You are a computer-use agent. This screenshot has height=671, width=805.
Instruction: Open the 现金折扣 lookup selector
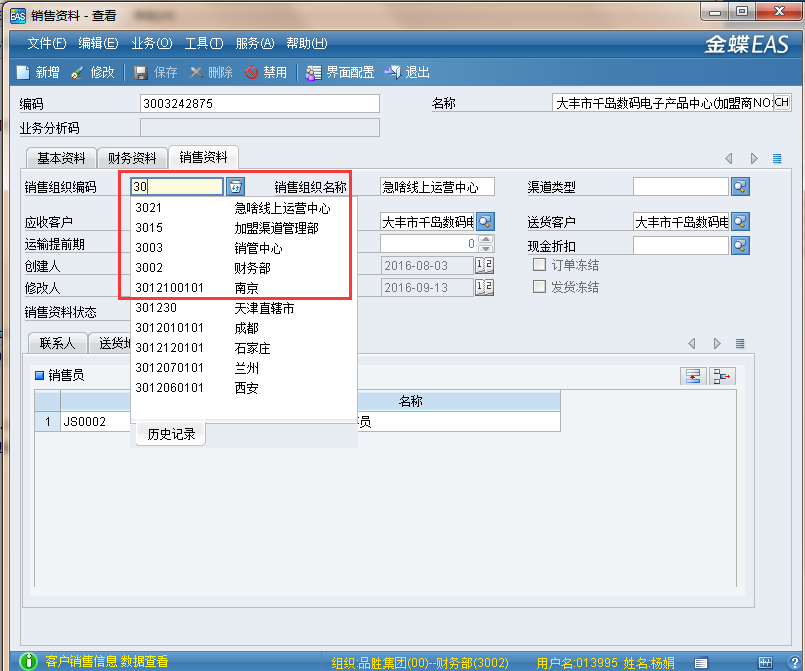click(740, 245)
